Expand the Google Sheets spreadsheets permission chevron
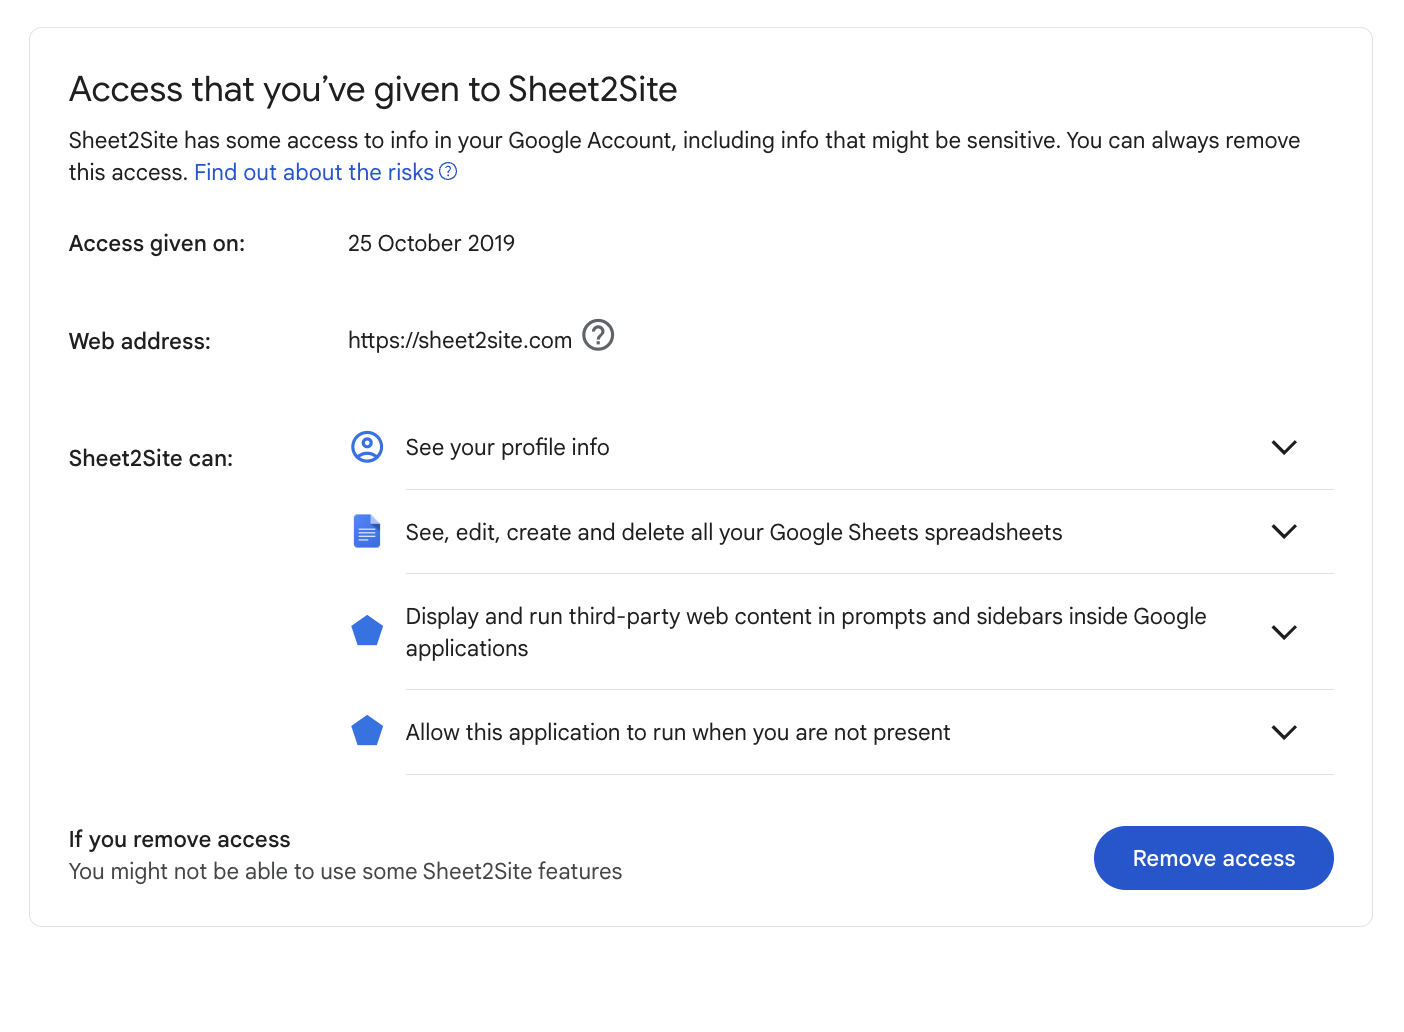Screen dimensions: 1404x1032 1283,532
